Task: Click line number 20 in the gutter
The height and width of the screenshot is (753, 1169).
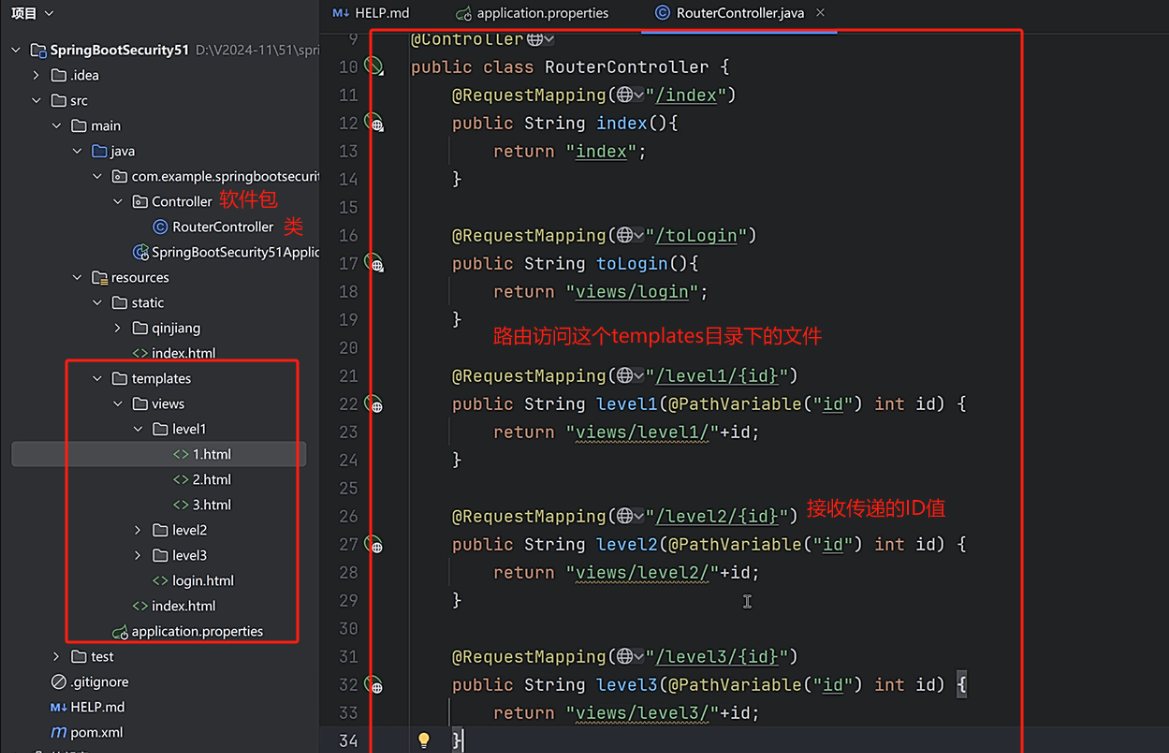Action: (x=348, y=348)
